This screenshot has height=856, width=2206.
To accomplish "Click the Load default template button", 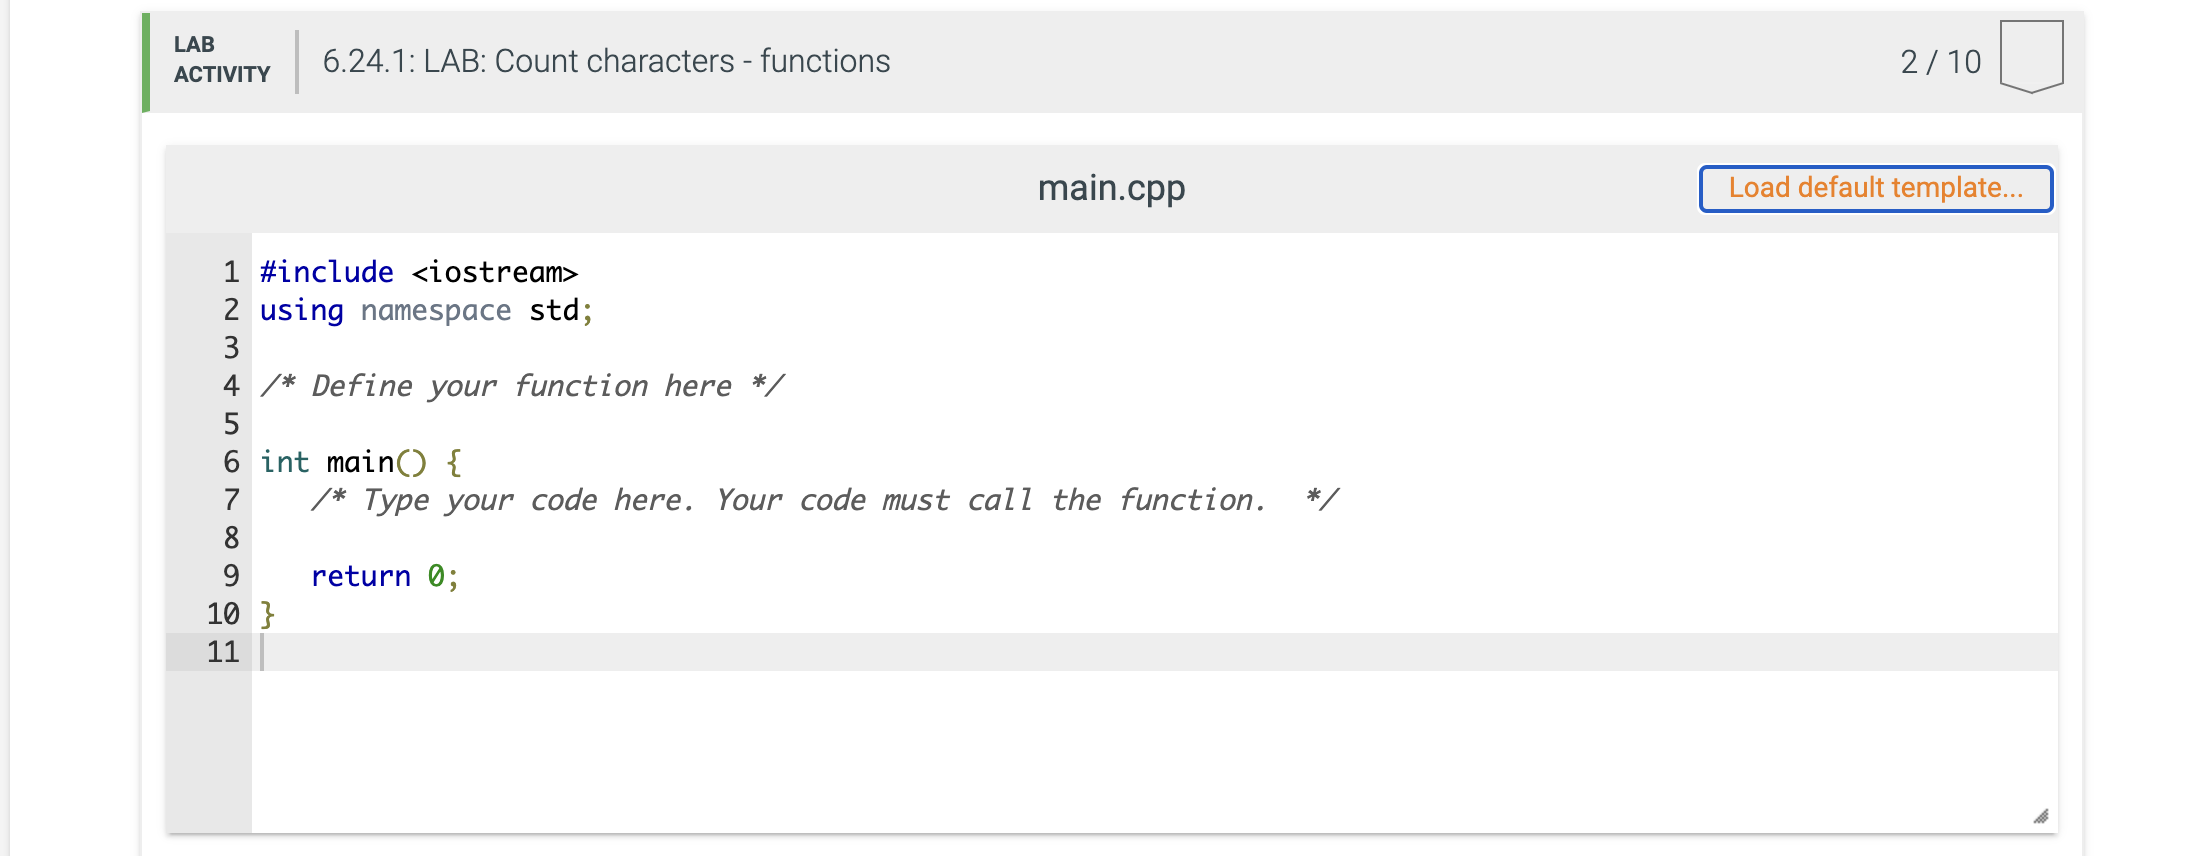I will tap(1875, 188).
